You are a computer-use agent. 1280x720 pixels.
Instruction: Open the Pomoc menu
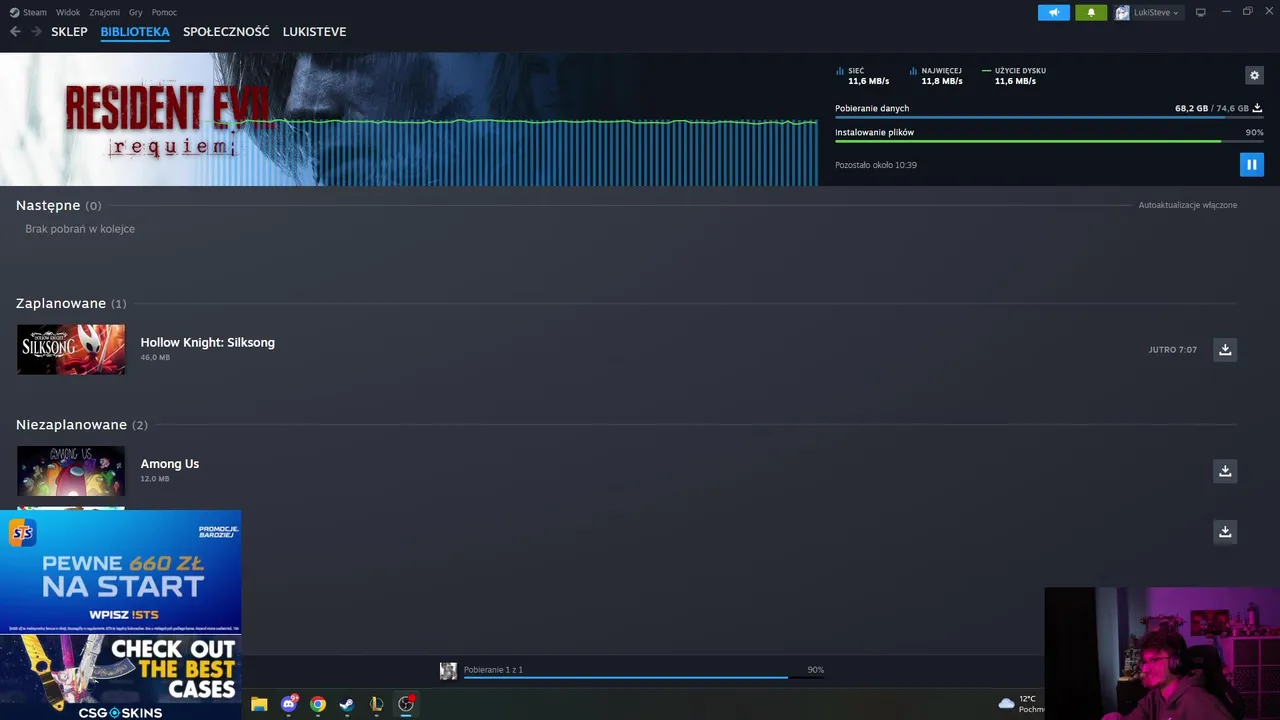(164, 12)
